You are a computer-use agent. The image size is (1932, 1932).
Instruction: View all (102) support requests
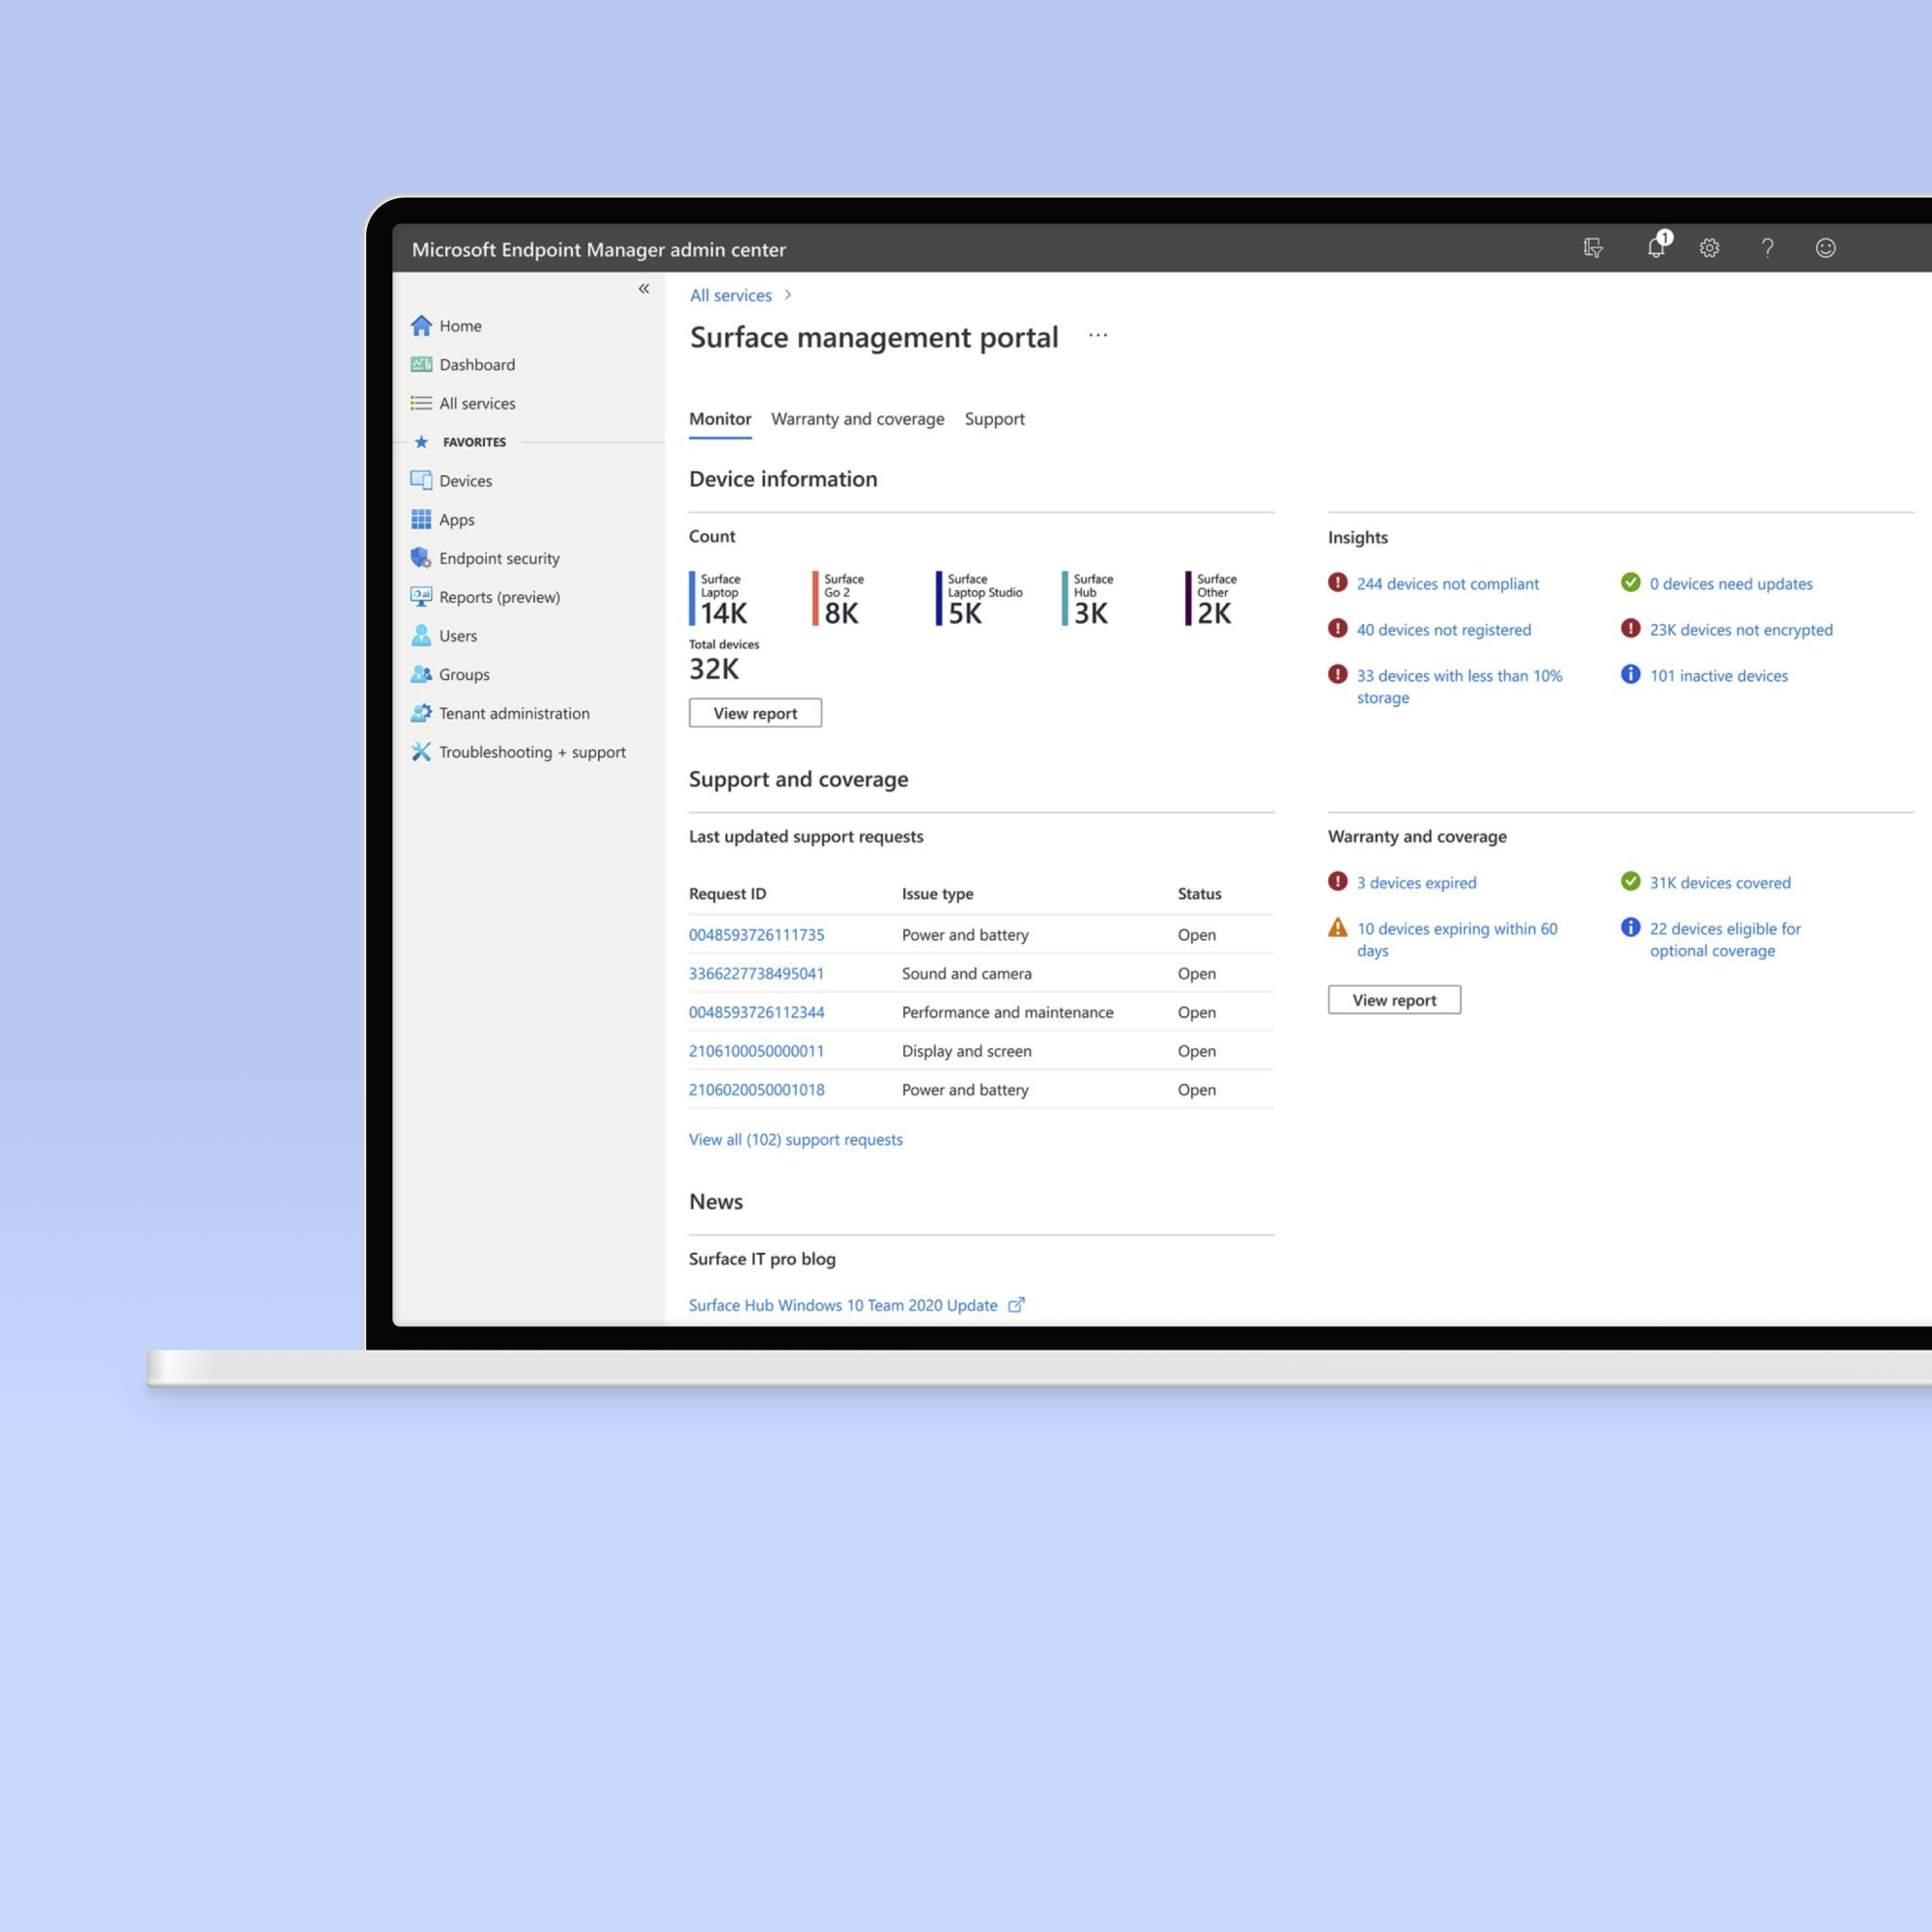pos(796,1140)
